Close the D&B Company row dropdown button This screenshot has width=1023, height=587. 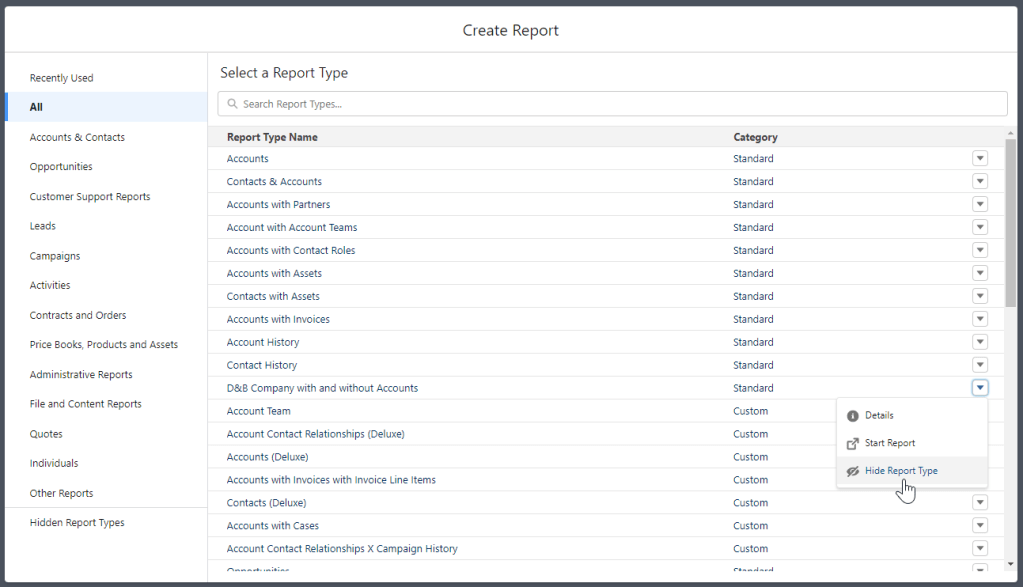(x=980, y=389)
